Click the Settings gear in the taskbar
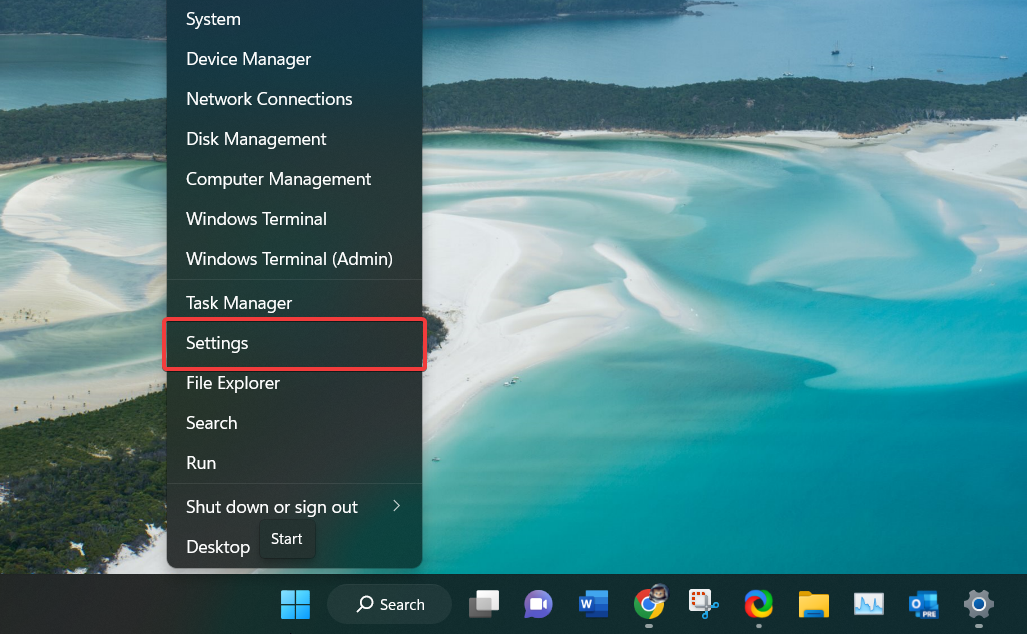Viewport: 1027px width, 634px height. [978, 604]
